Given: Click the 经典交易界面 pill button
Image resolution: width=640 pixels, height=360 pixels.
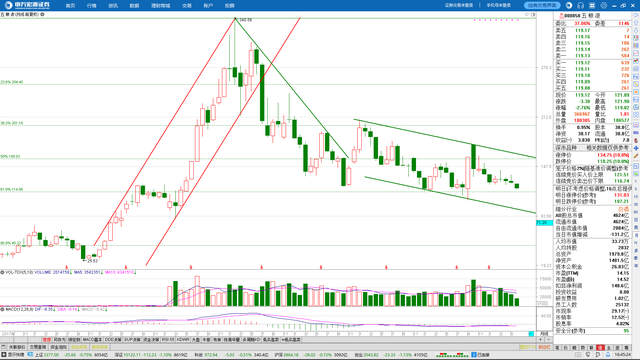Looking at the screenshot, I should (542, 5).
